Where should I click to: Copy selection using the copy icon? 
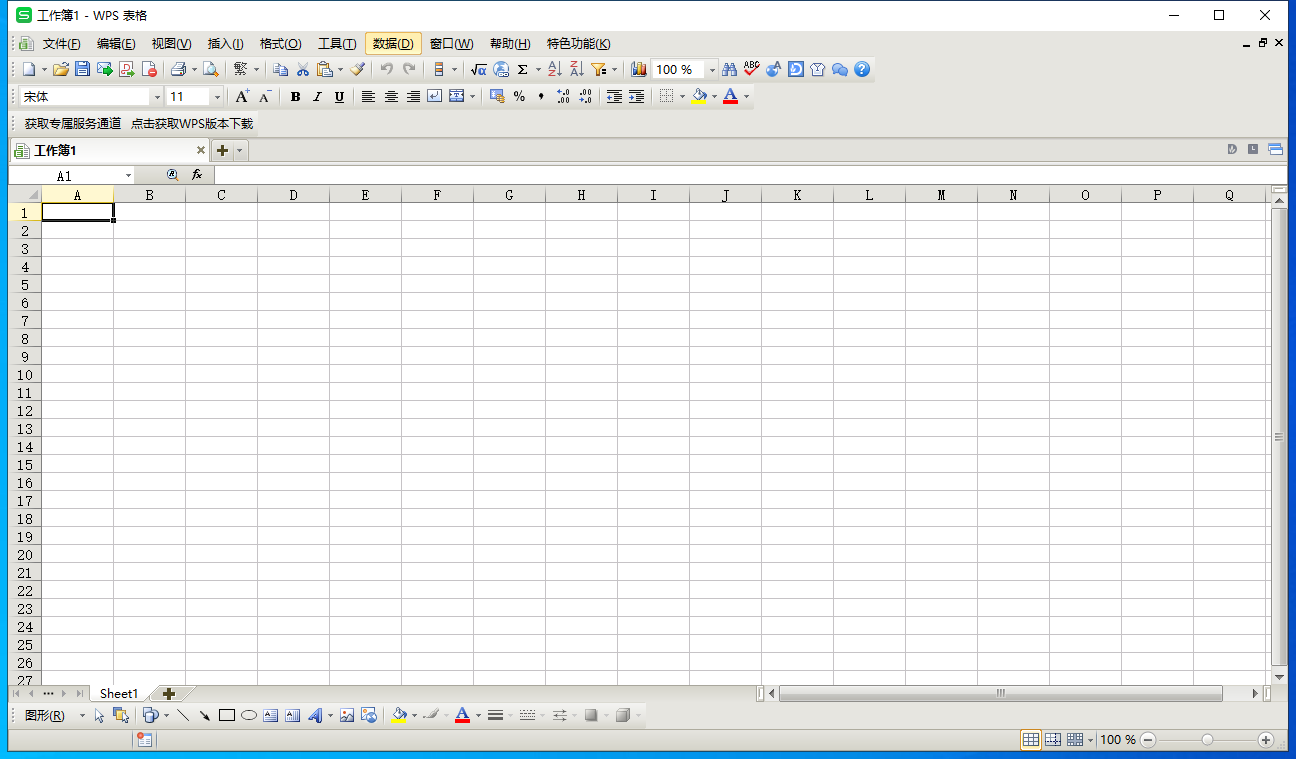click(280, 69)
